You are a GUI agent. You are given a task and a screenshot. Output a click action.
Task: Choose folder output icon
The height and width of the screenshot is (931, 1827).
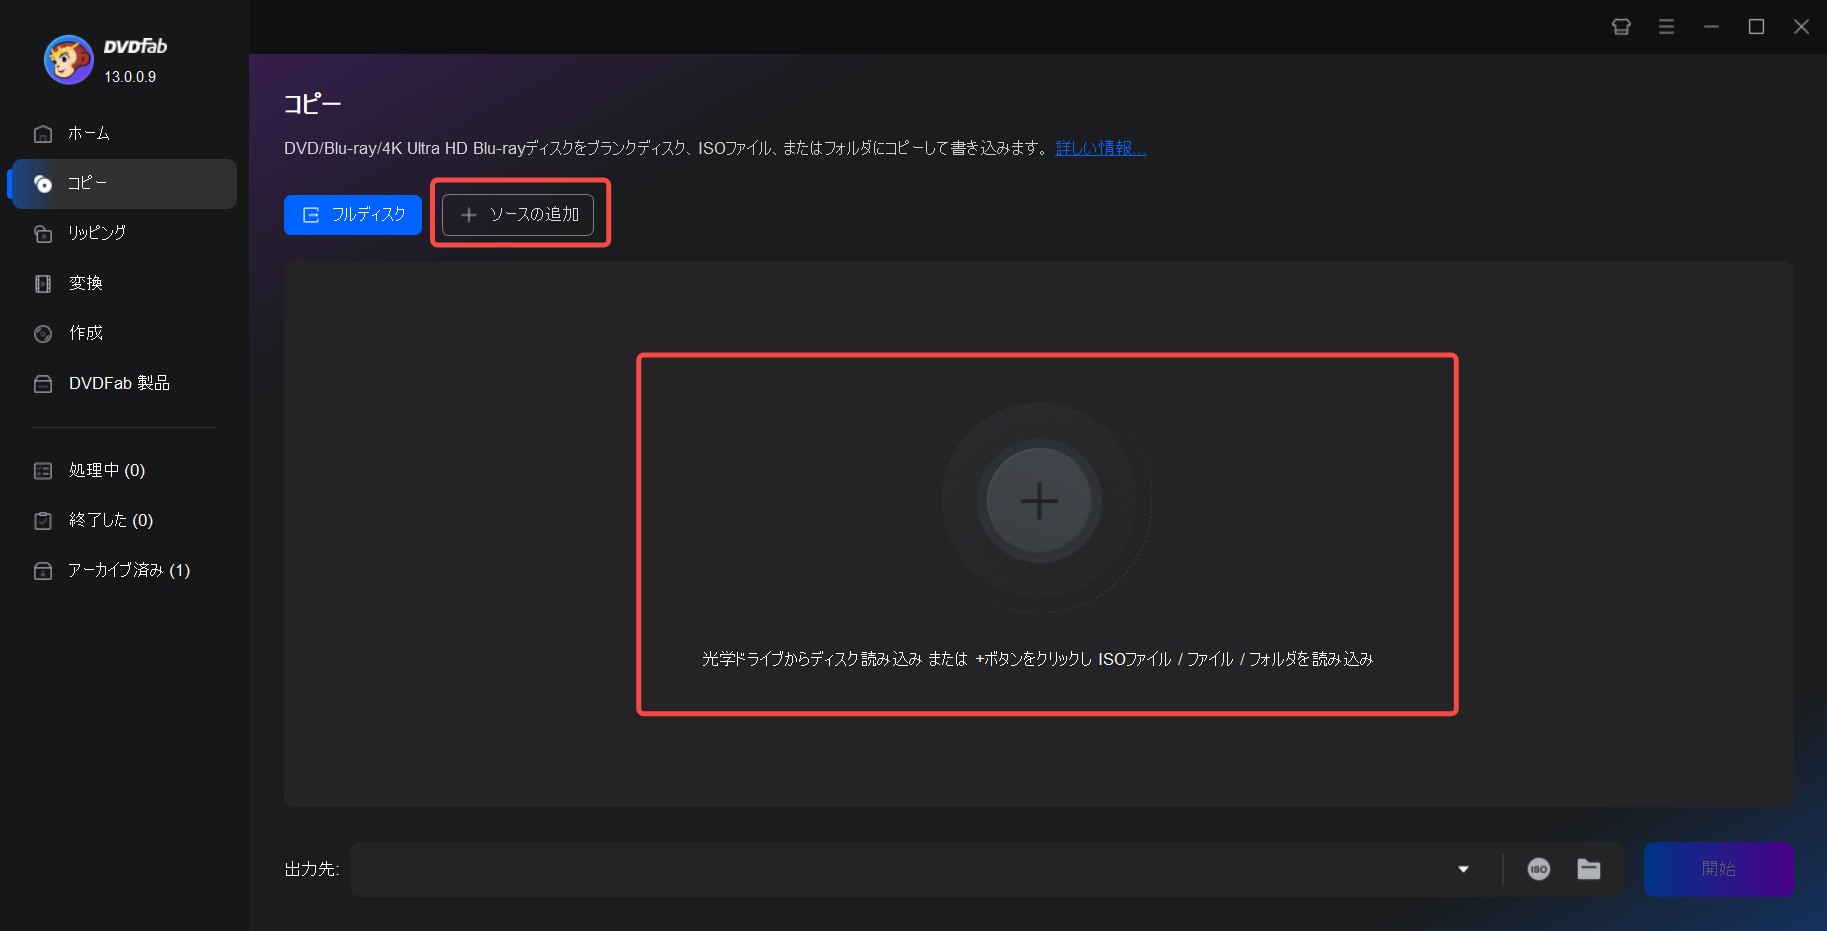point(1589,869)
